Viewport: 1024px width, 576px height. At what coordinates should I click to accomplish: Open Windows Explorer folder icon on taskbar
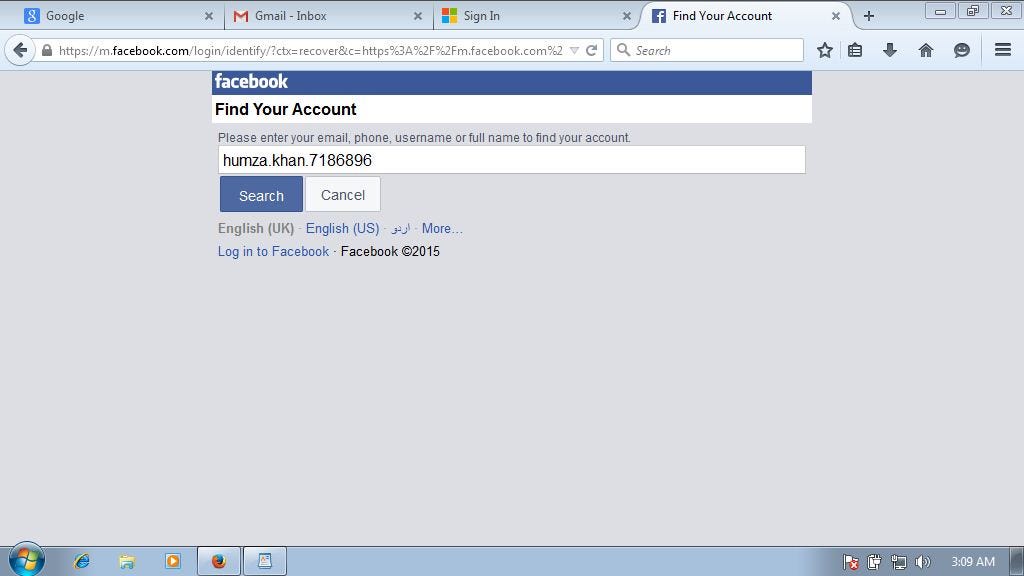pyautogui.click(x=127, y=561)
